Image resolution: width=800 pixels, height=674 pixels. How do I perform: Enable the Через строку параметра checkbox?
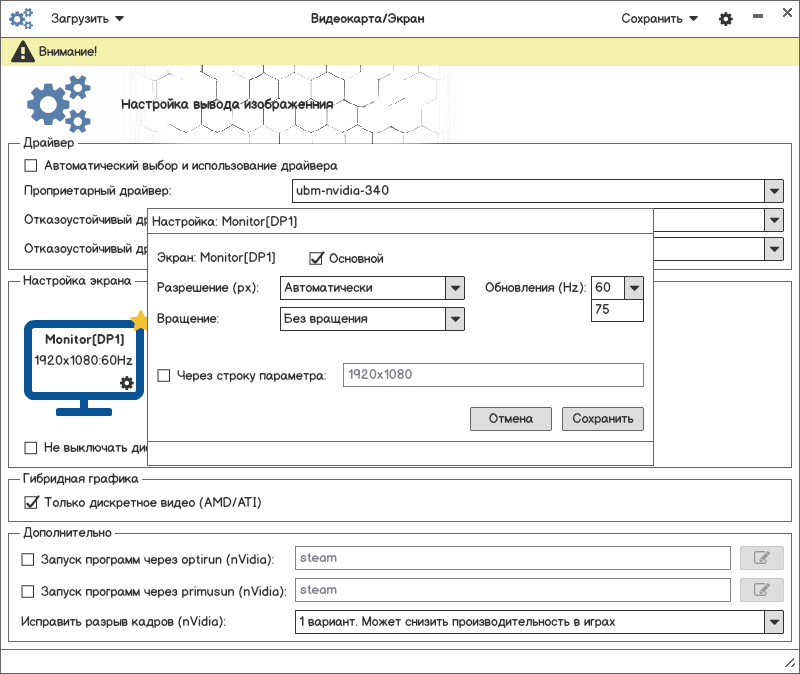point(165,376)
